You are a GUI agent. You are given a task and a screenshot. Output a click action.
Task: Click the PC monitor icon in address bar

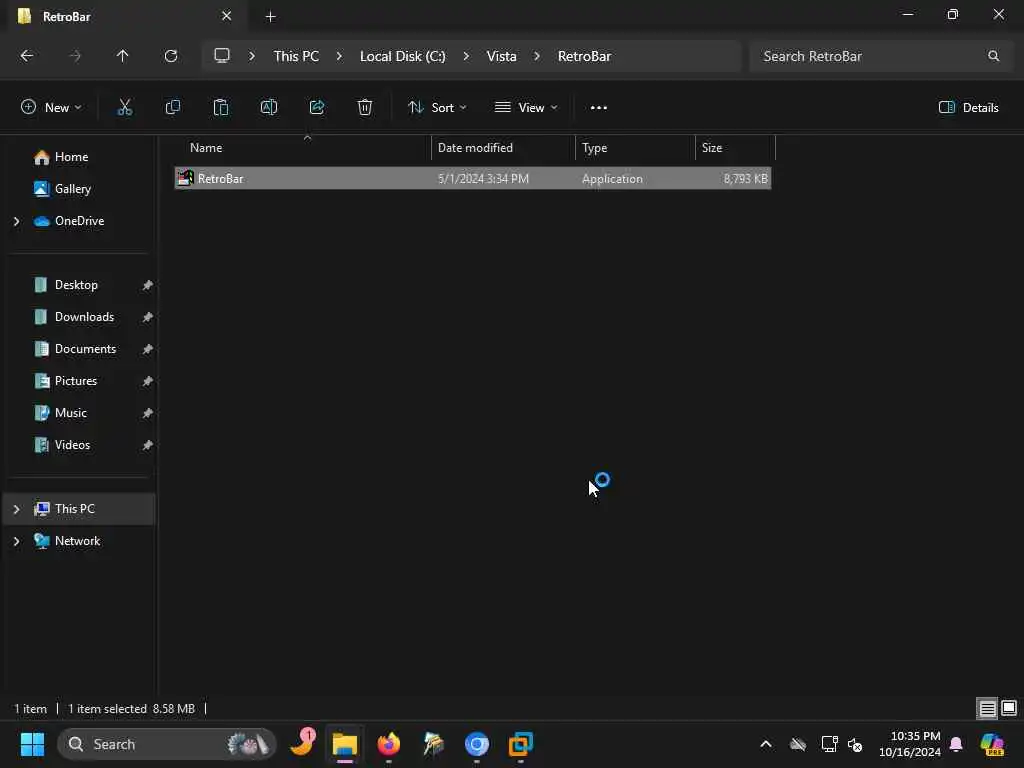[x=222, y=56]
